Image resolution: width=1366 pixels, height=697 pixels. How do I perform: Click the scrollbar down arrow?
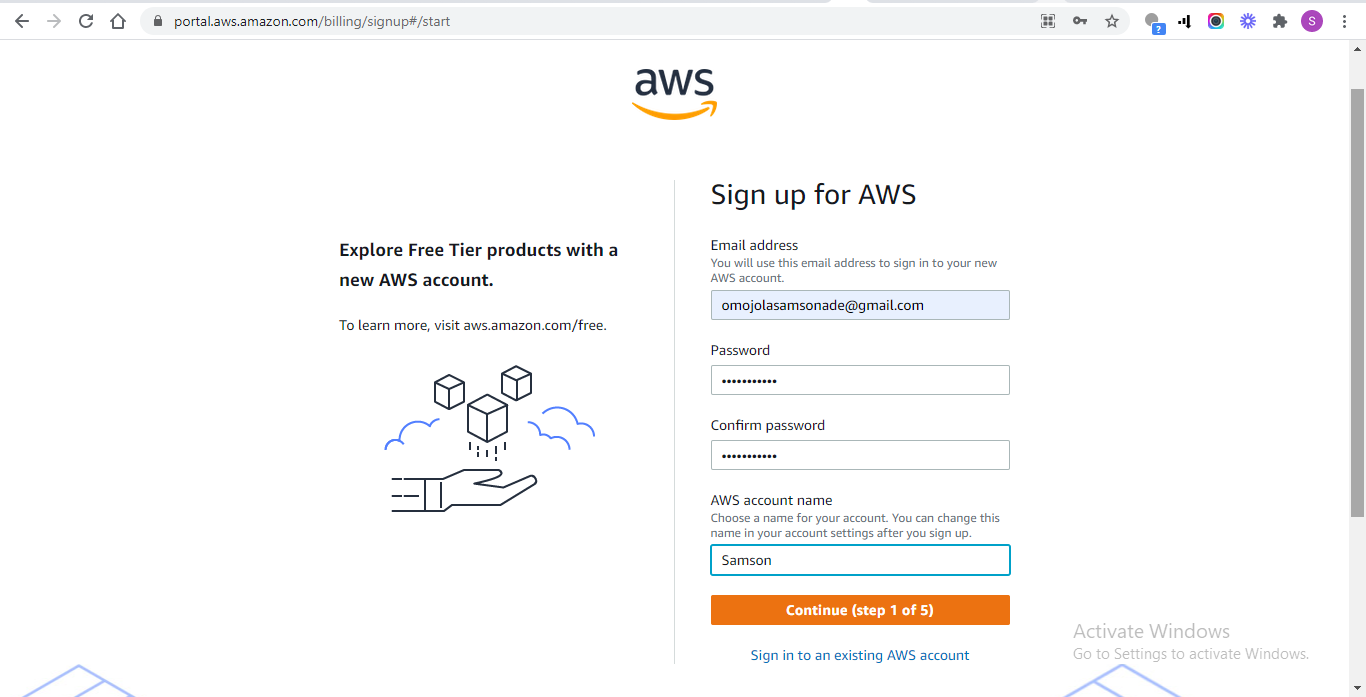click(x=1358, y=688)
